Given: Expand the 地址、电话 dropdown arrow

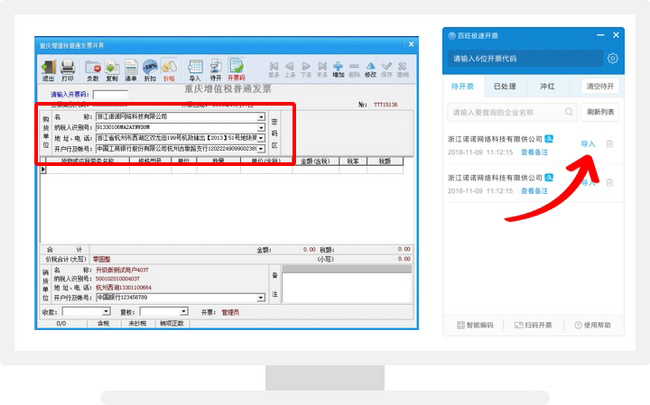Looking at the screenshot, I should click(x=261, y=139).
